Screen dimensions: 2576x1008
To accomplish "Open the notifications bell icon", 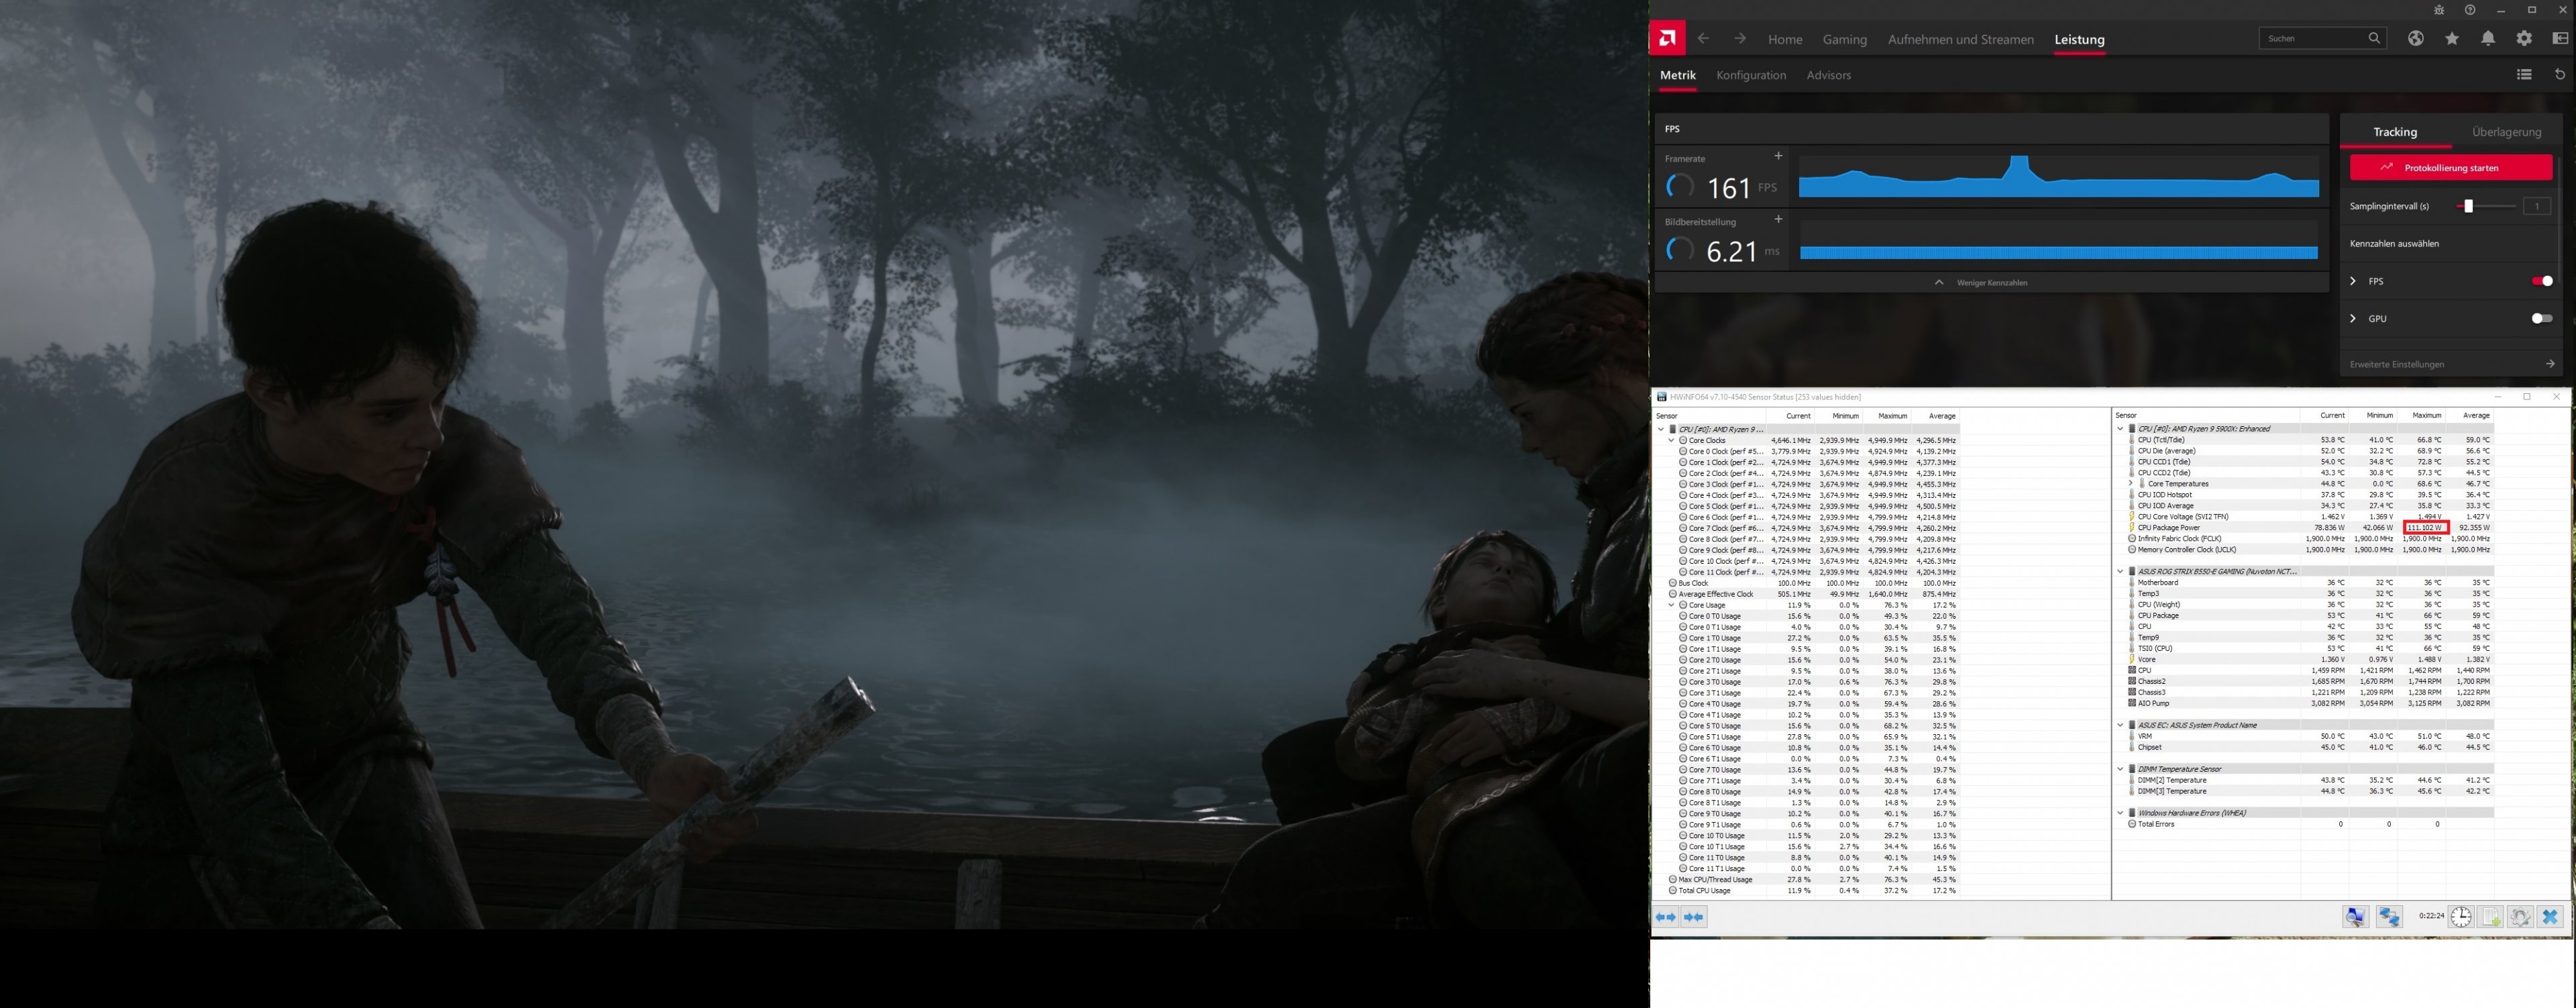I will point(2488,38).
